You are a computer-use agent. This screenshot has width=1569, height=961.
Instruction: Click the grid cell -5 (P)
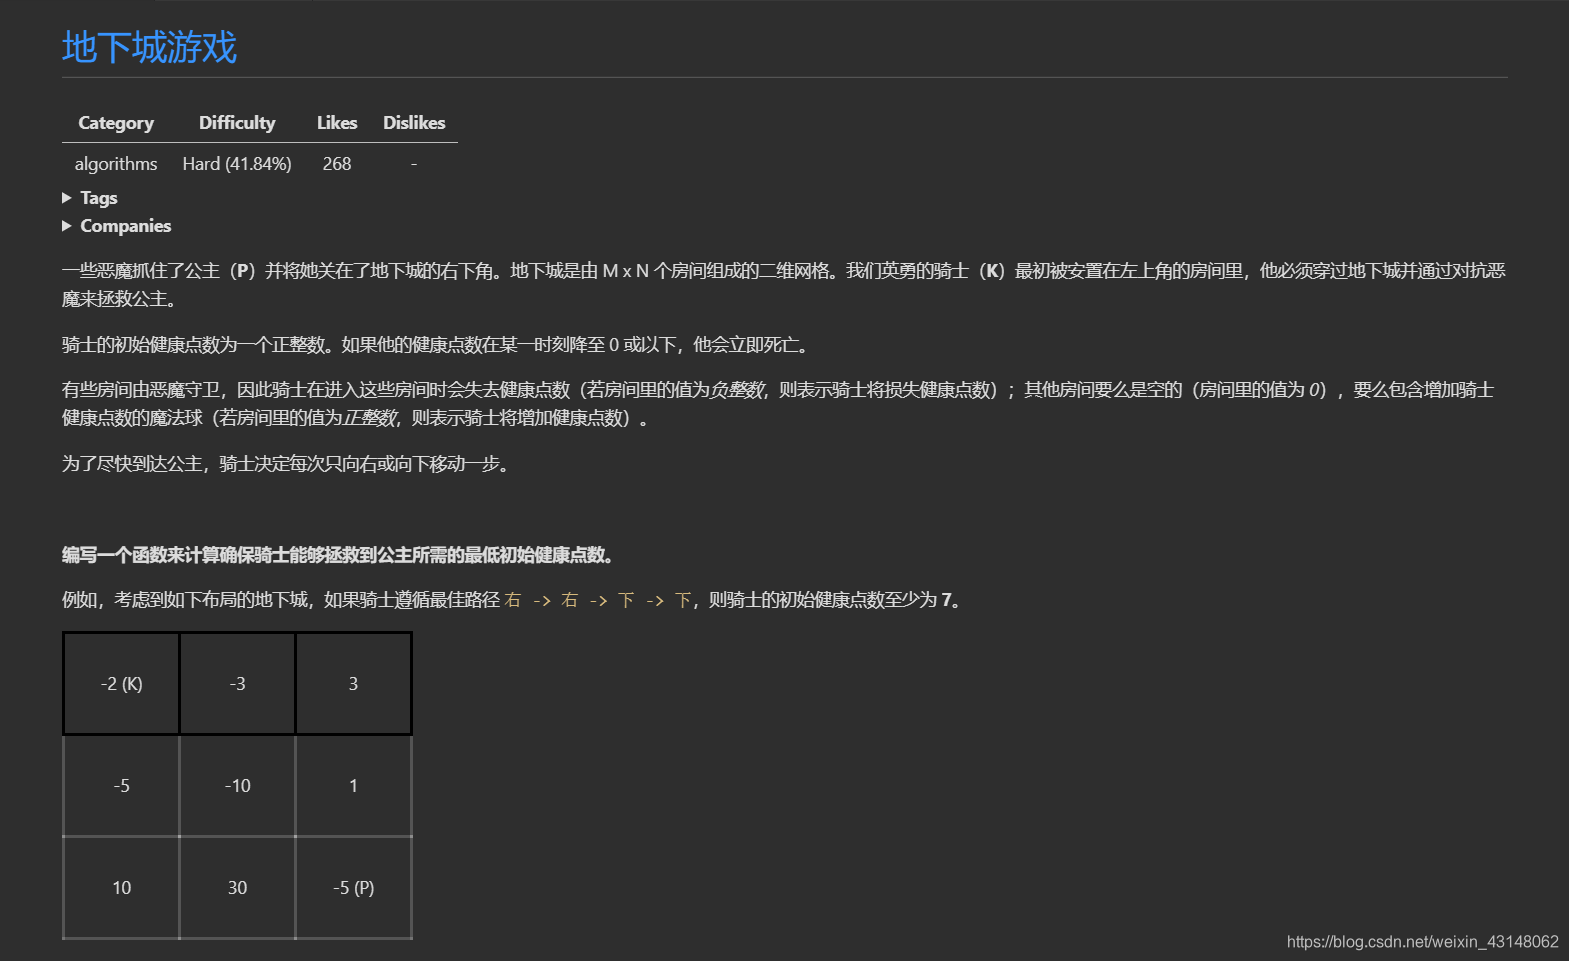point(353,888)
